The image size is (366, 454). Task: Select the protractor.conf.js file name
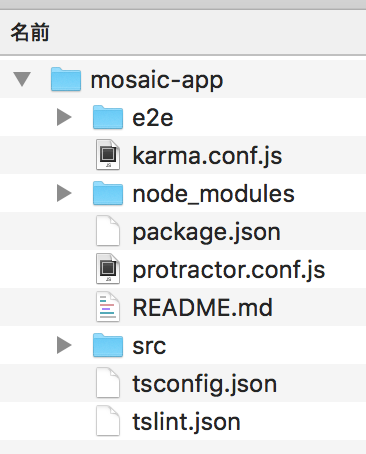229,270
